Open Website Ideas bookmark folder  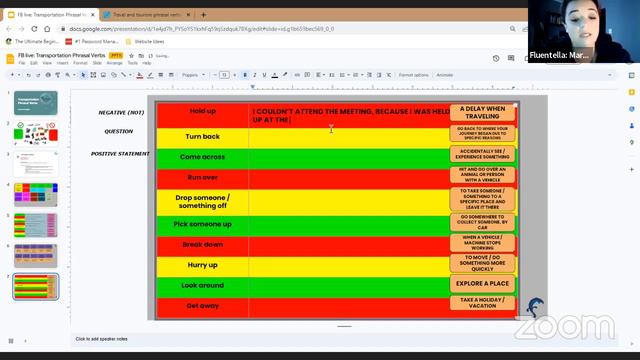click(x=145, y=42)
